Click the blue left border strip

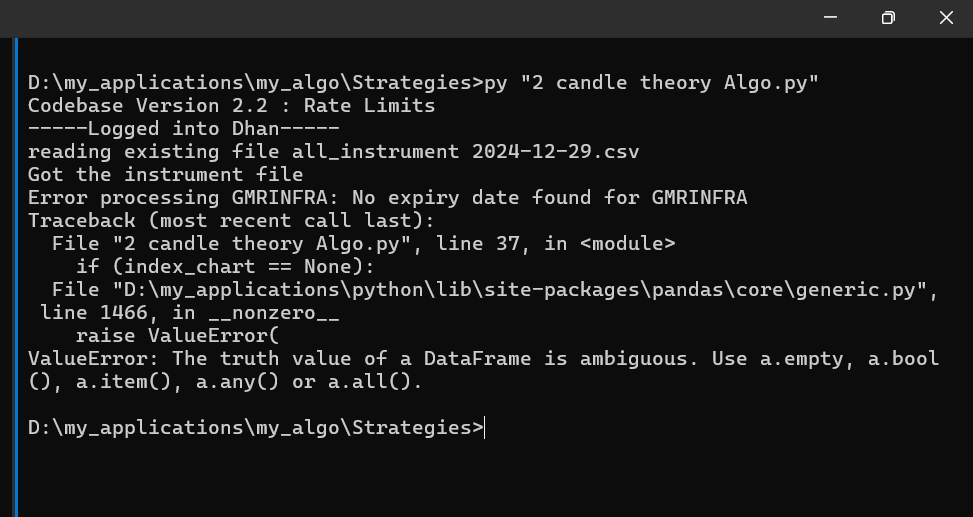click(16, 277)
